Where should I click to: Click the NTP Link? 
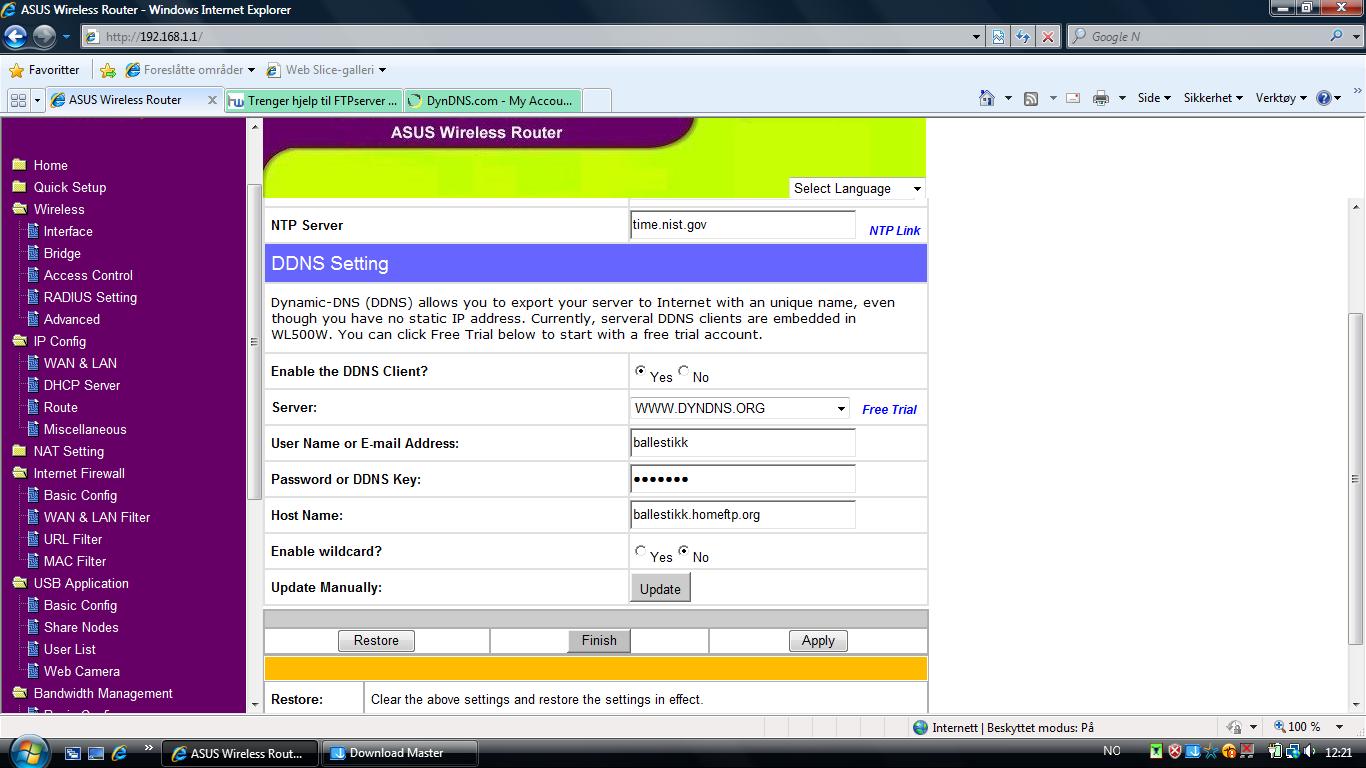pos(894,230)
